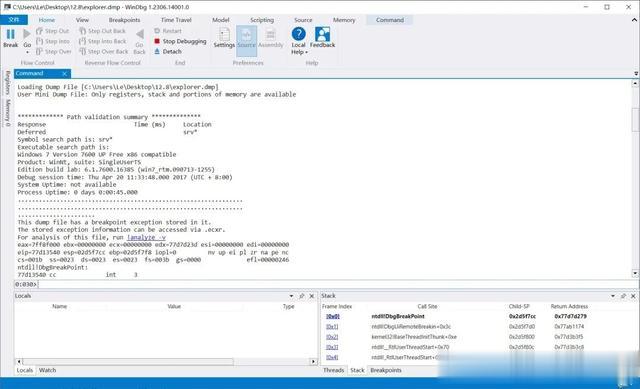Screen dimensions: 640x389
Task: Open the Locals panel options dropdown
Action: coord(291,296)
